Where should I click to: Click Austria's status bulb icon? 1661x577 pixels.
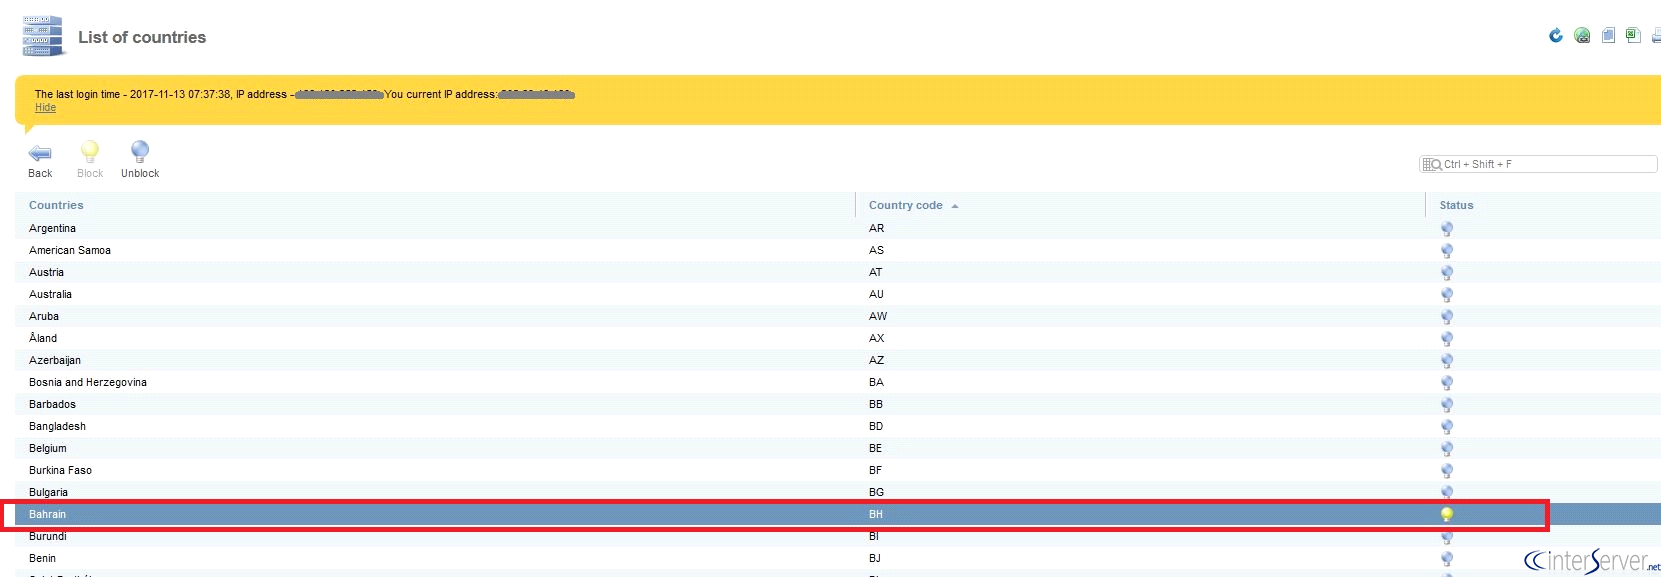[1447, 273]
